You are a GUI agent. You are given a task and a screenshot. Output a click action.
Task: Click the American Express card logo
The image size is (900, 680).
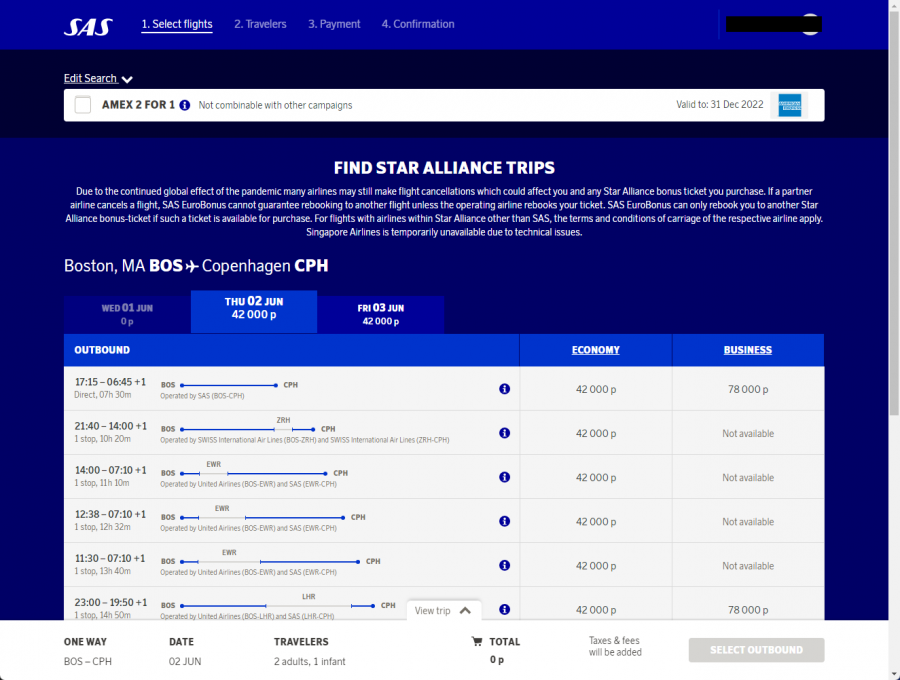(x=790, y=105)
